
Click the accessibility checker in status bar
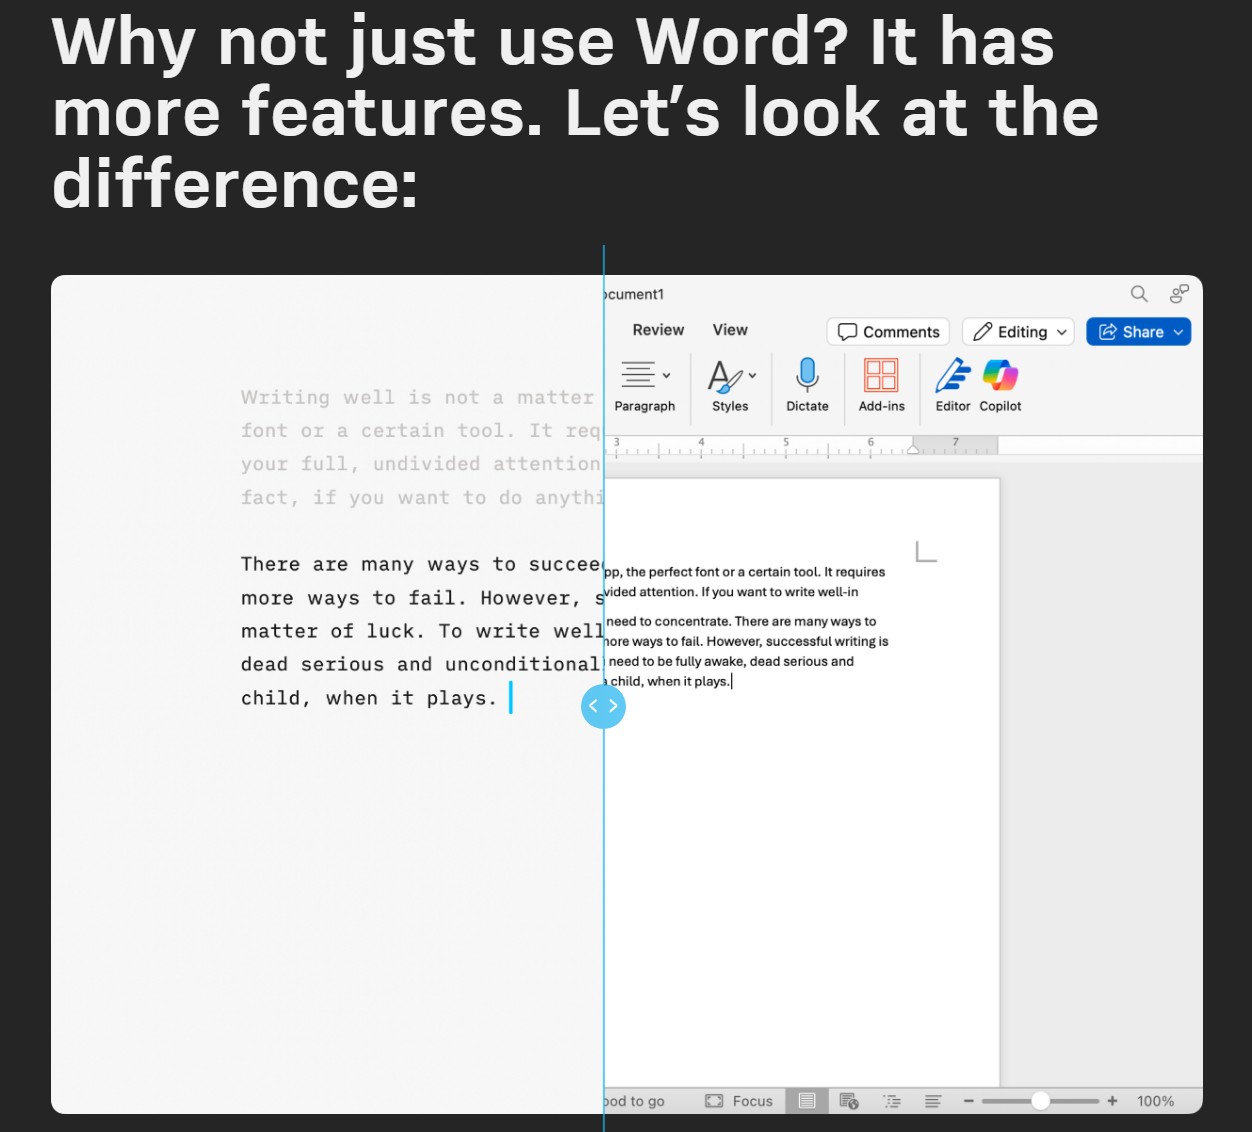pos(849,1100)
